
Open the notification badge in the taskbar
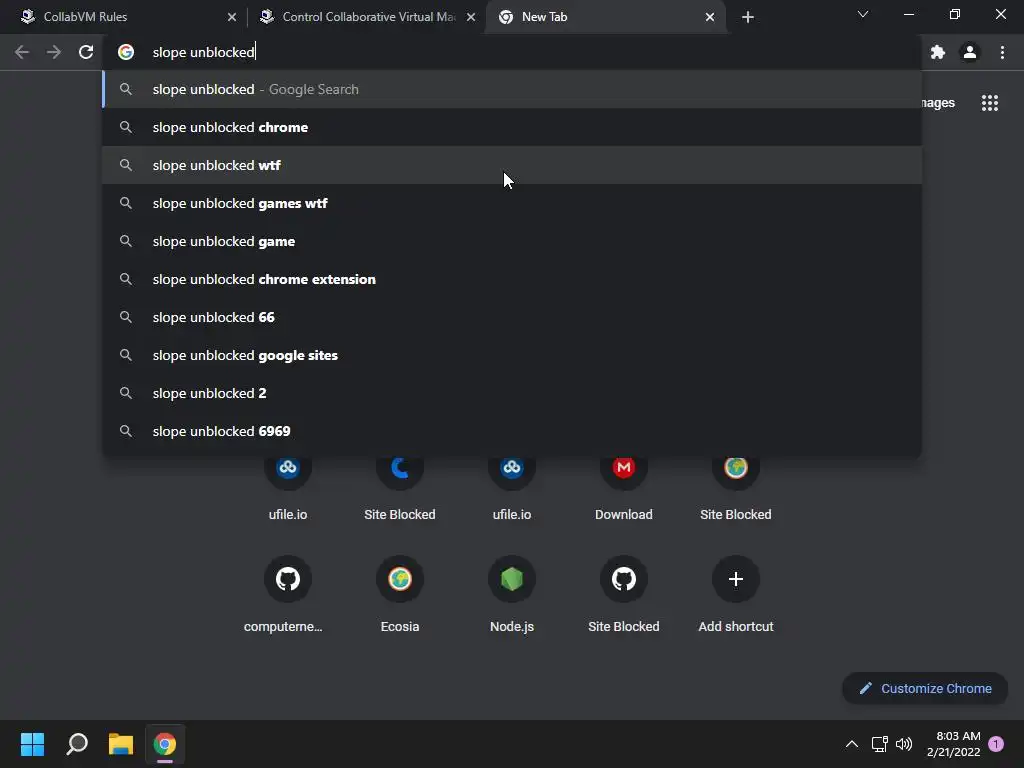tap(996, 744)
